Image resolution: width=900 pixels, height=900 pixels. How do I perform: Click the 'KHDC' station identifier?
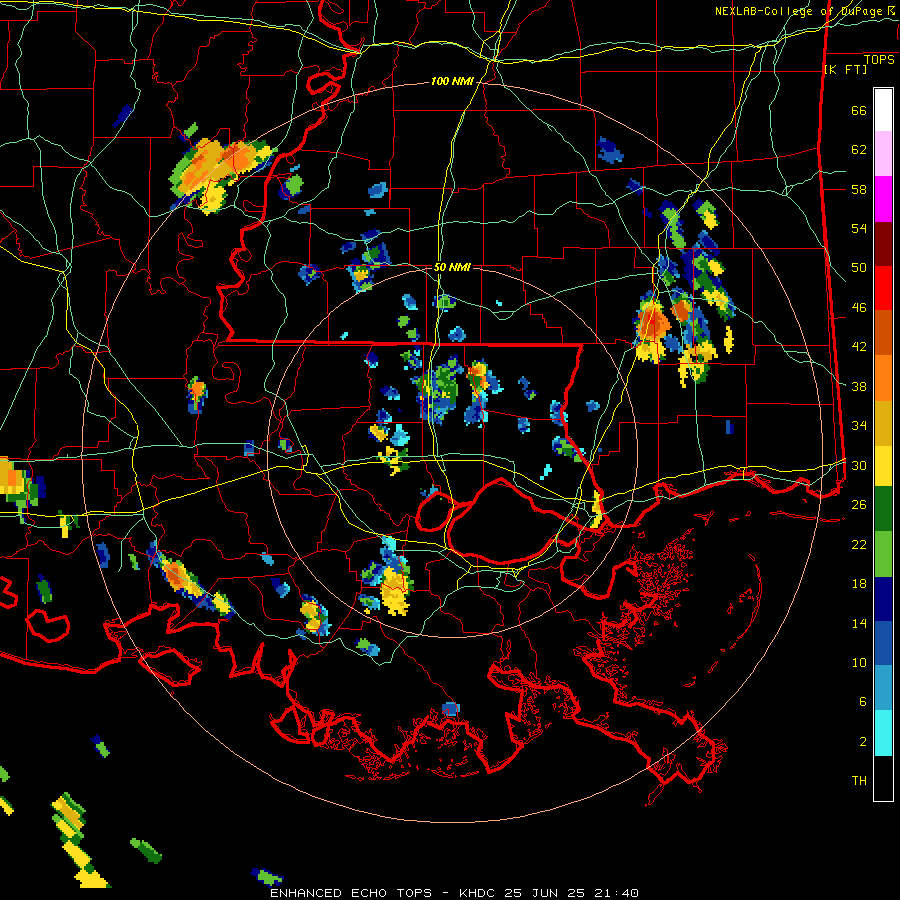click(x=479, y=893)
